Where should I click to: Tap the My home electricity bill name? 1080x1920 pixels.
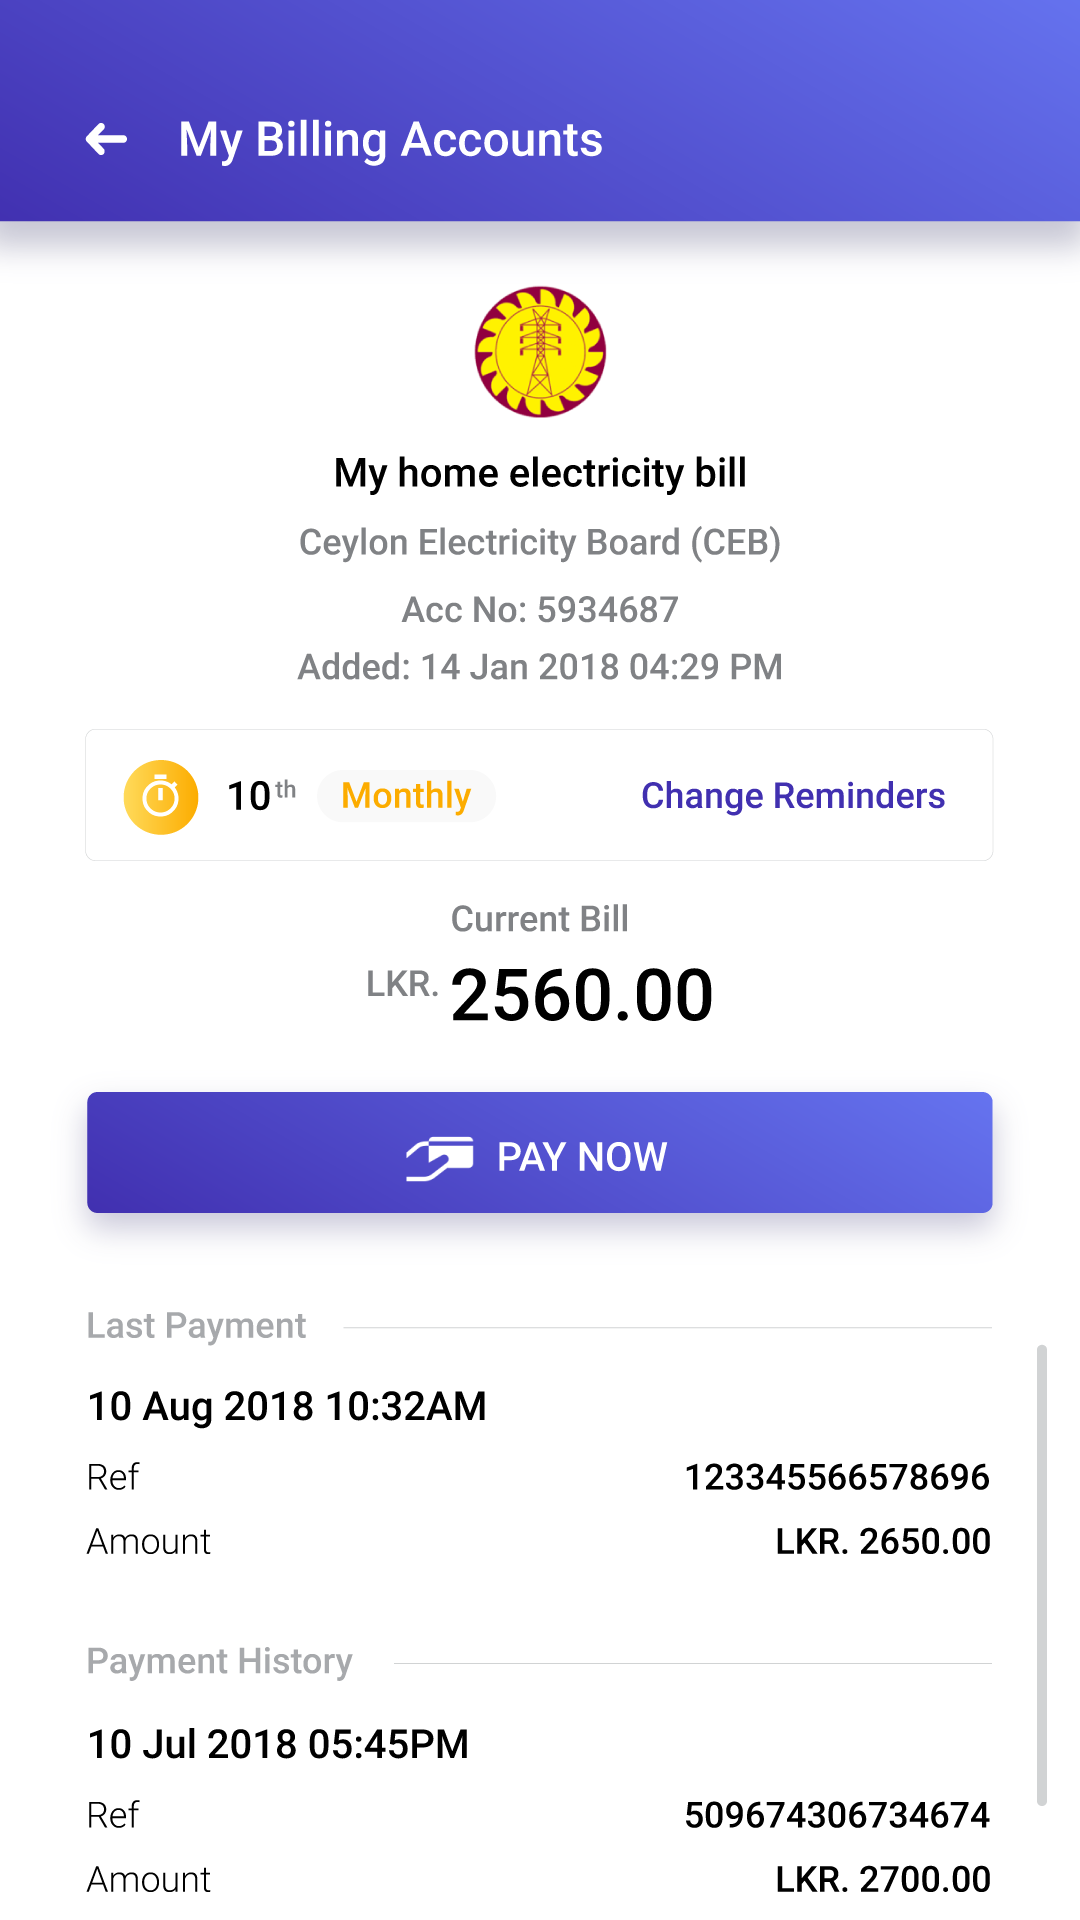(x=540, y=473)
